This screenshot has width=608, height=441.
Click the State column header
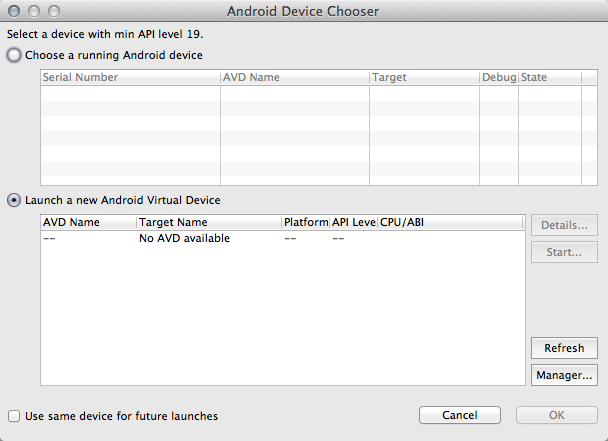(x=548, y=77)
